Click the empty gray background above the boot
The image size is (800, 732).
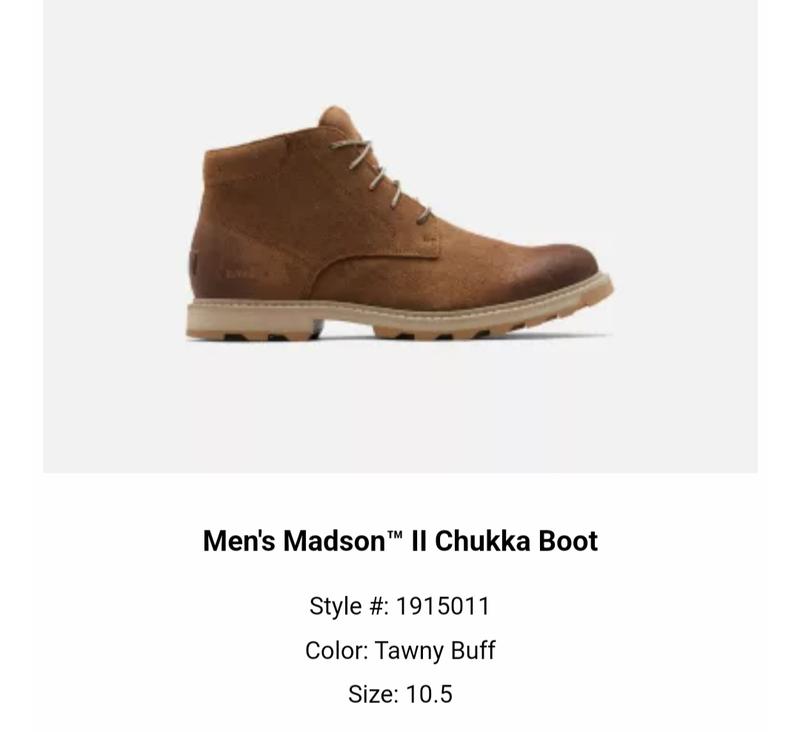(399, 51)
